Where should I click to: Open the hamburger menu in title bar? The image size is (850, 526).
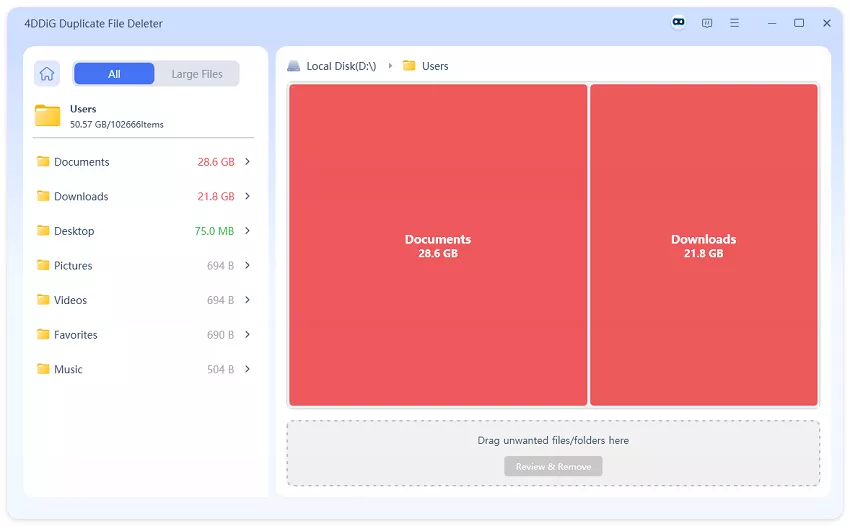pos(735,23)
